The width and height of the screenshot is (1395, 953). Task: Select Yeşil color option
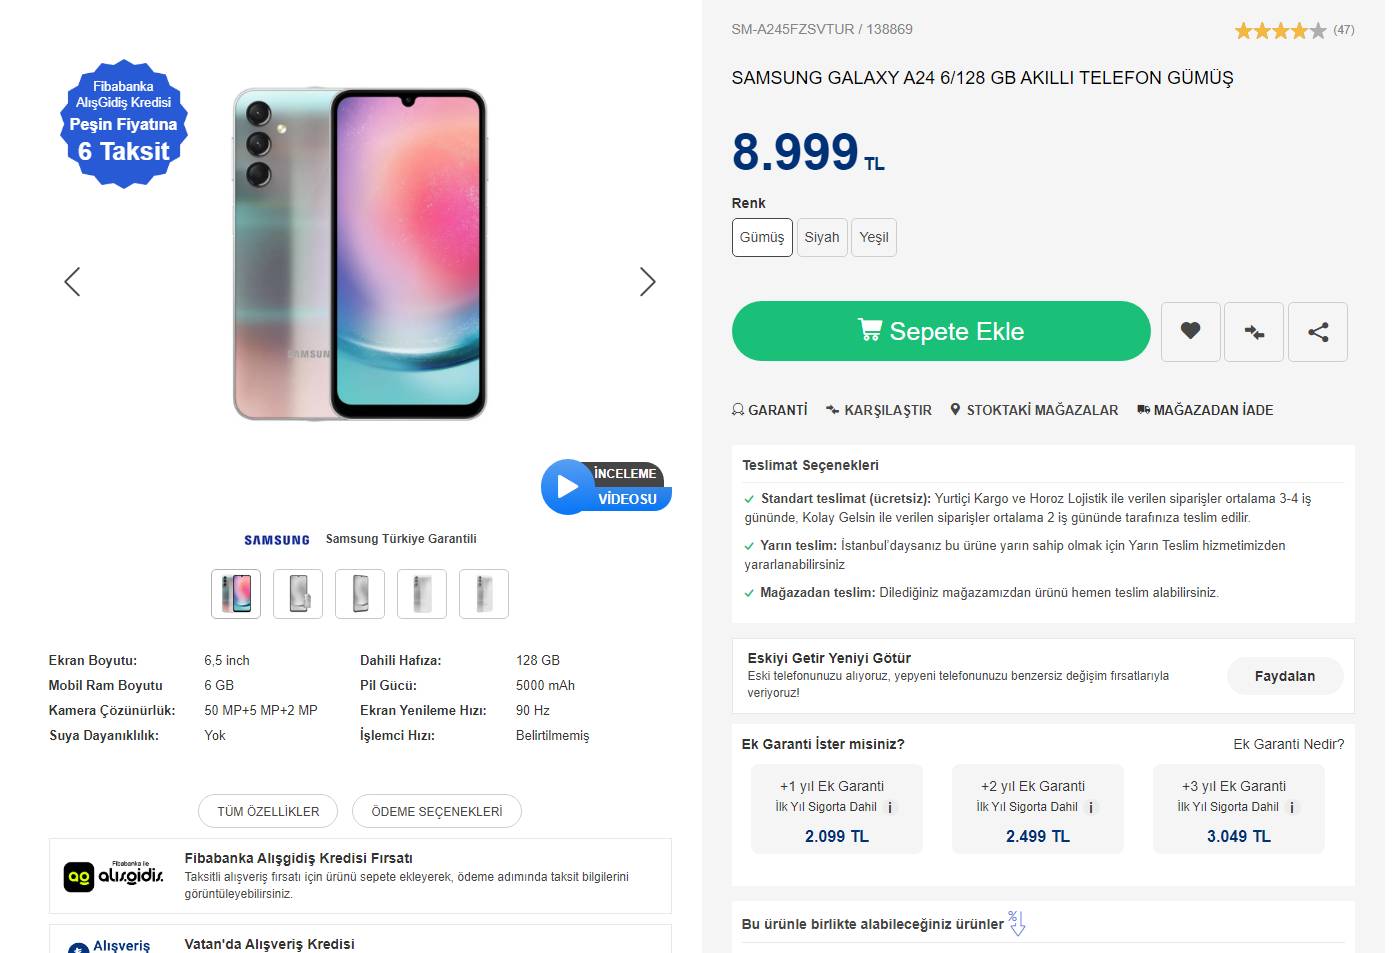coord(874,237)
